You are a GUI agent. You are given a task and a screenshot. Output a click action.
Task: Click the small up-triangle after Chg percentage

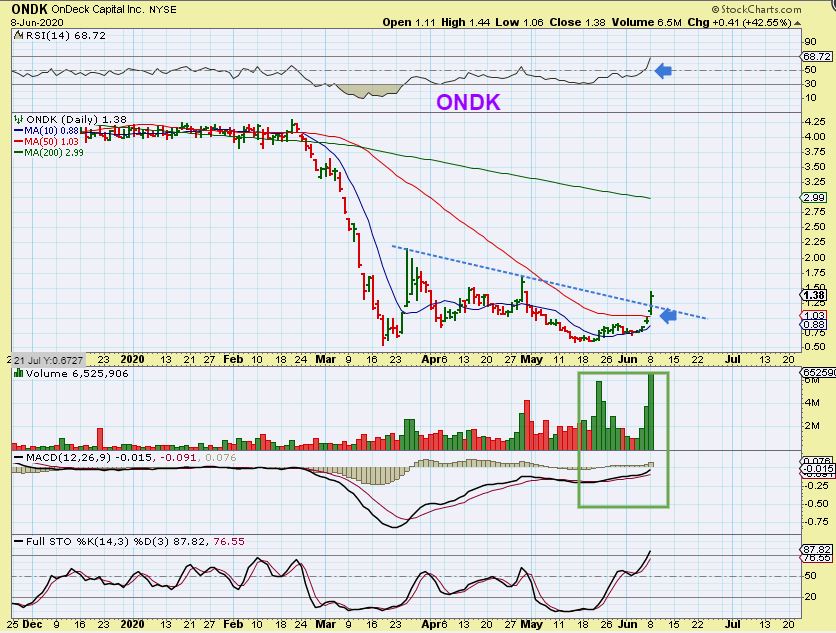(798, 23)
